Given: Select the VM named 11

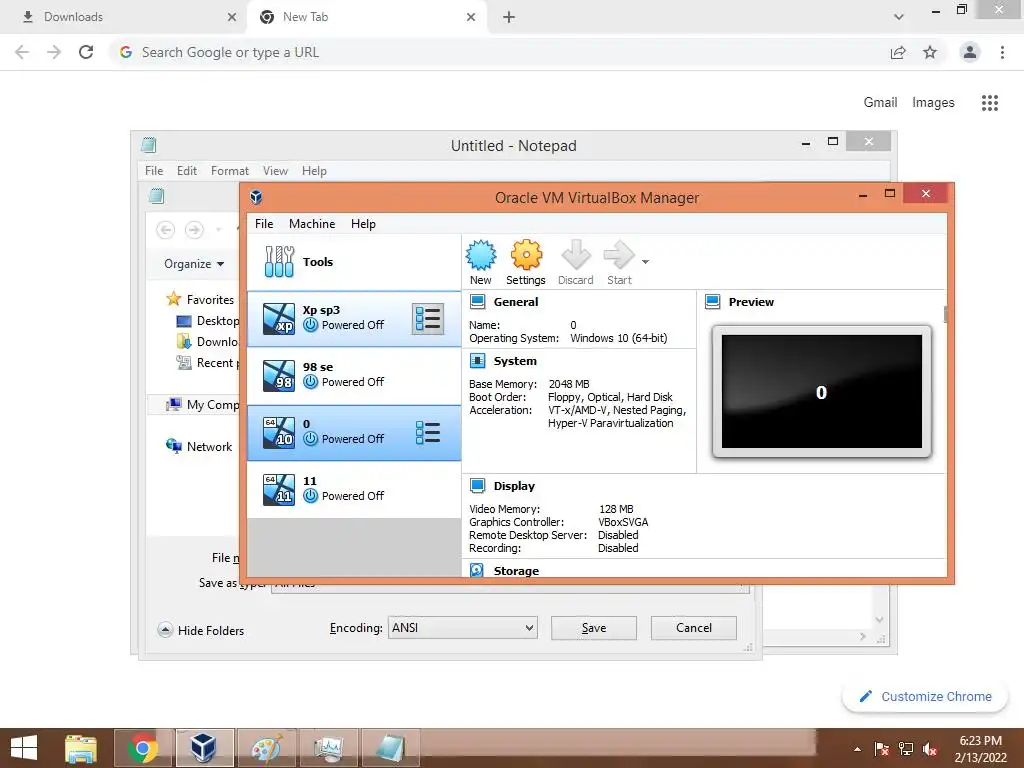Looking at the screenshot, I should pyautogui.click(x=354, y=489).
